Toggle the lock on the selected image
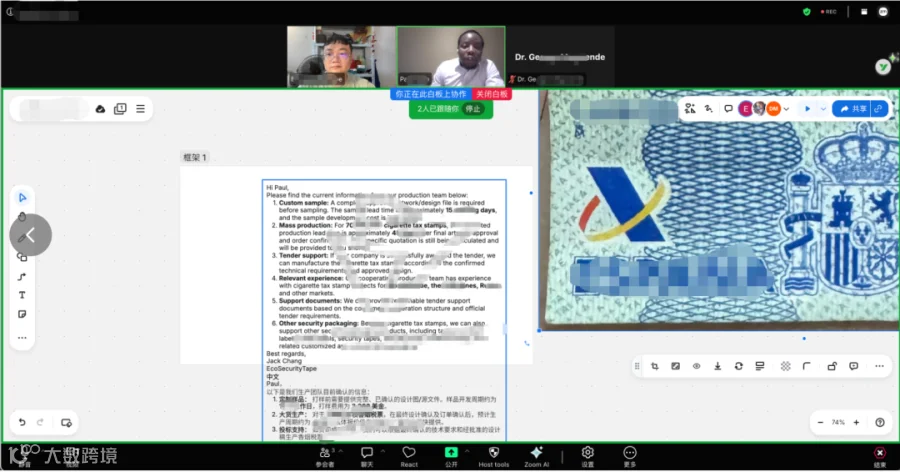The image size is (900, 472). tap(832, 366)
